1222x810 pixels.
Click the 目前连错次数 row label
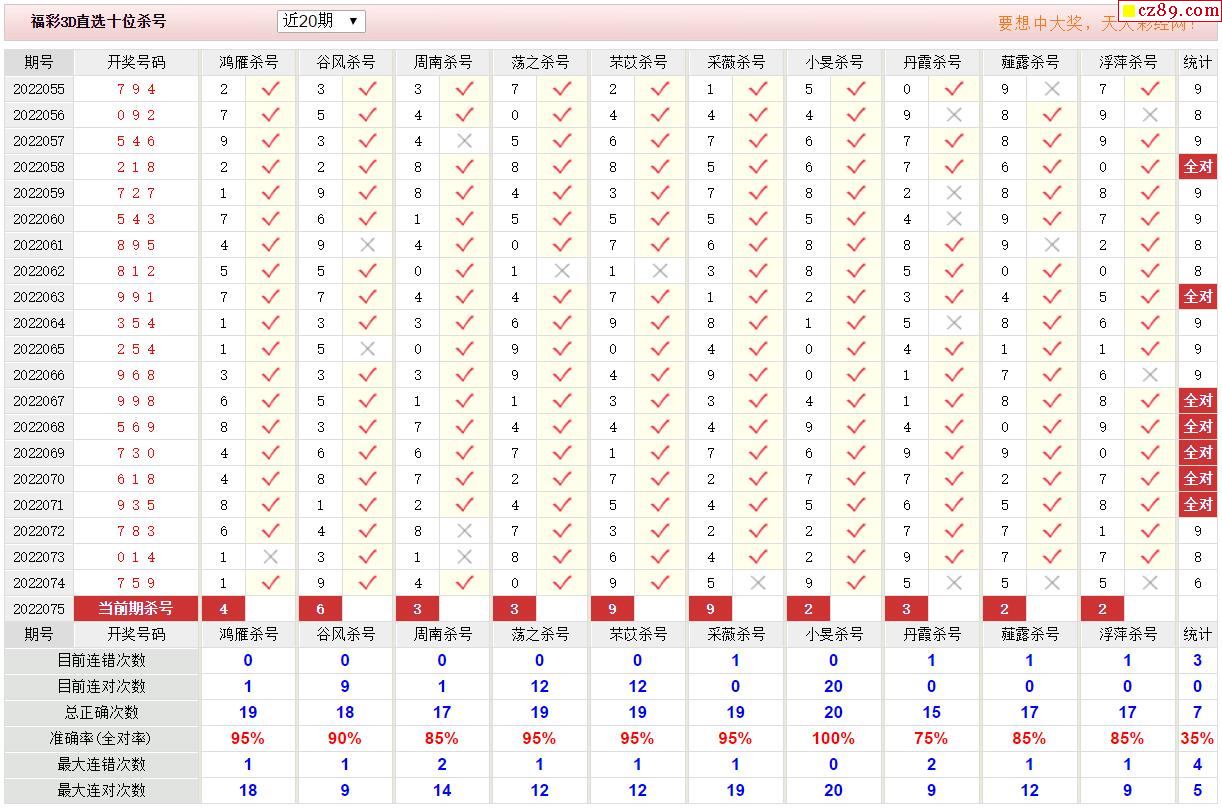click(101, 660)
